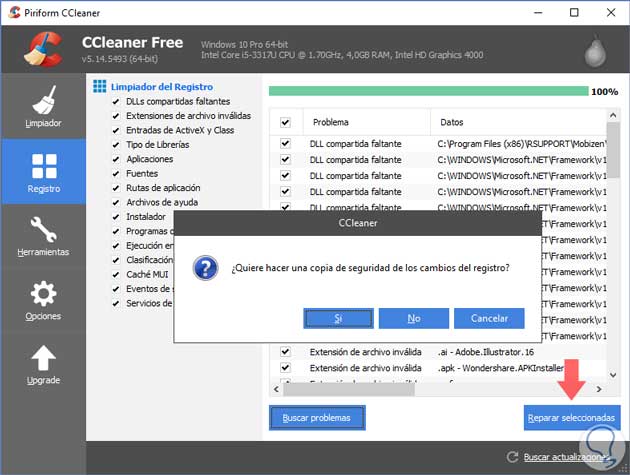
Task: Toggle the Aplicaciones checkbox
Action: pyautogui.click(x=116, y=160)
